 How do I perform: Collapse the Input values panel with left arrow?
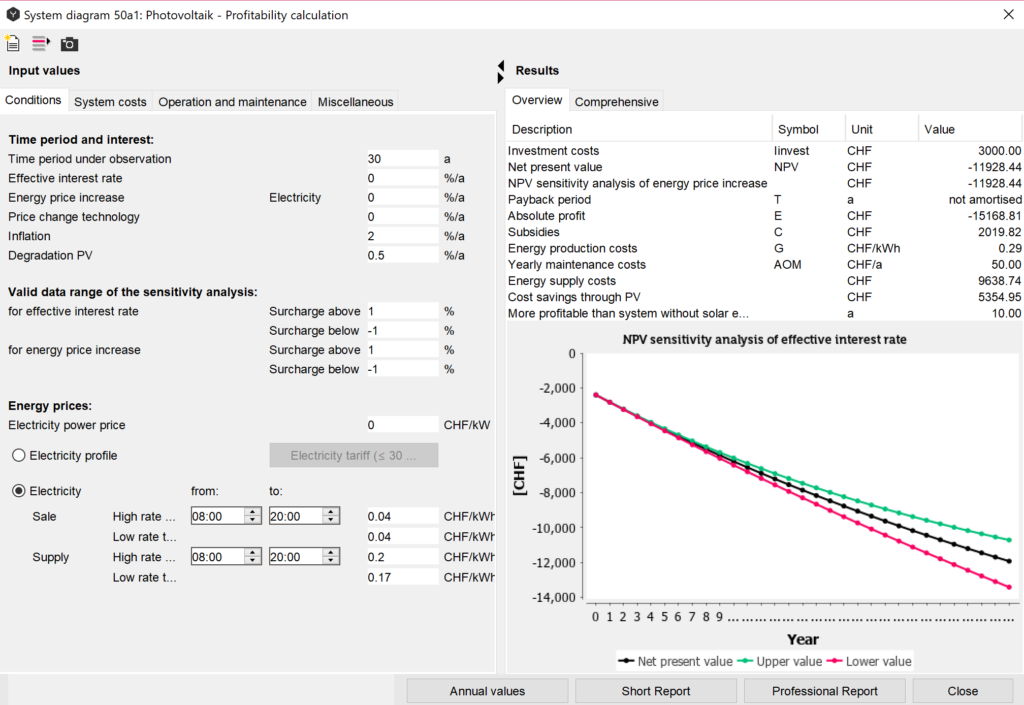coord(501,65)
